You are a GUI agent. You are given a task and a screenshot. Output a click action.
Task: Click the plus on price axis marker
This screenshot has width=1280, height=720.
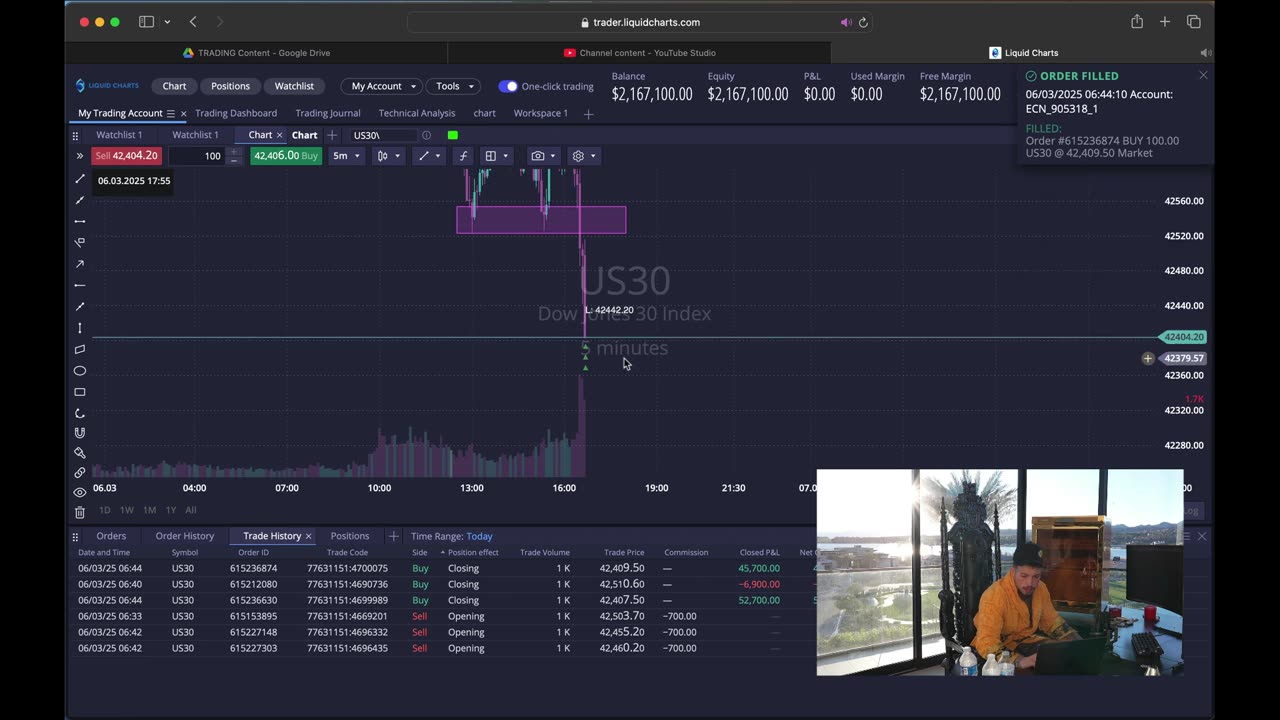tap(1148, 358)
